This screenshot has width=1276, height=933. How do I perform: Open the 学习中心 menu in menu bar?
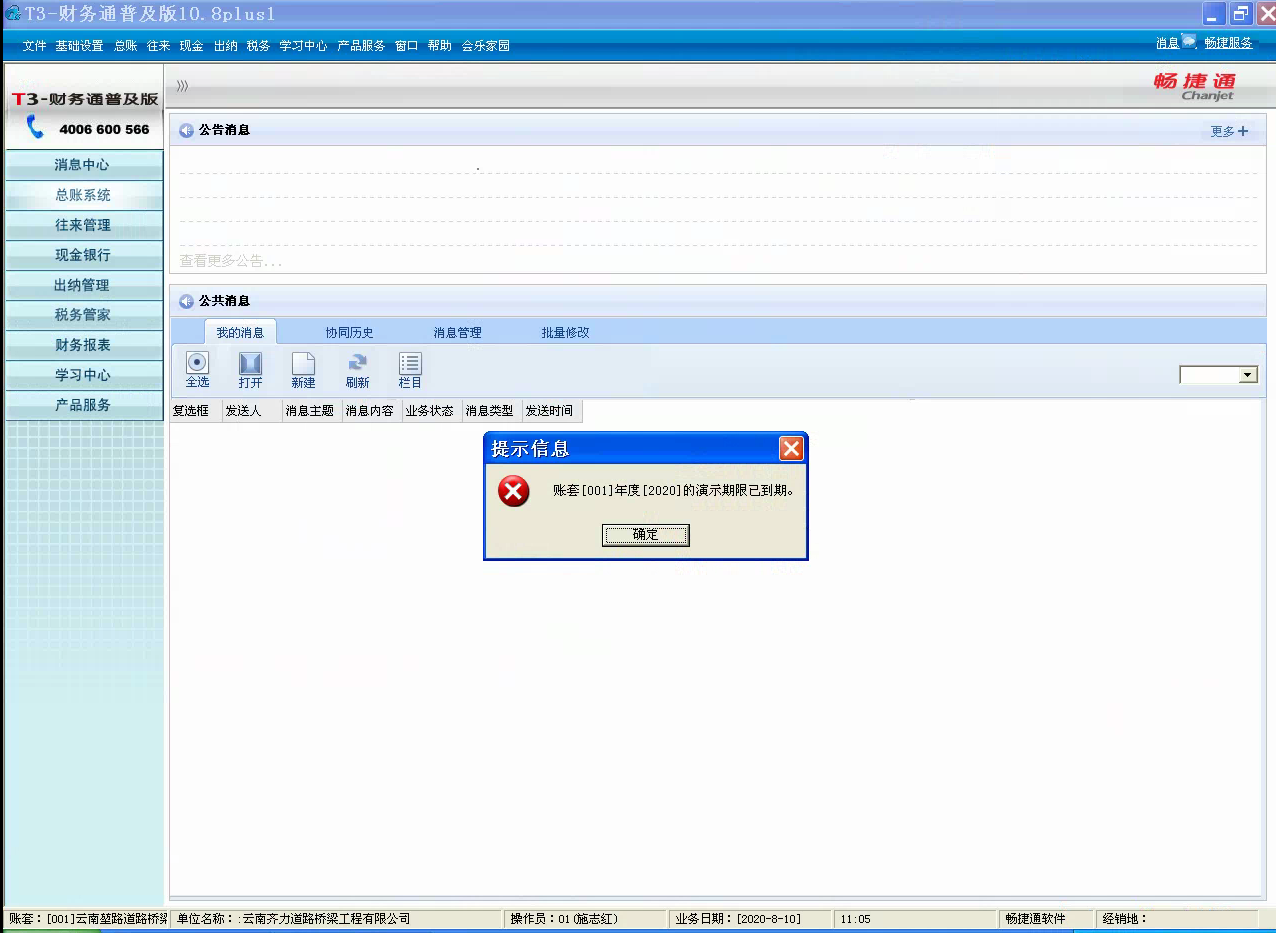tap(303, 46)
